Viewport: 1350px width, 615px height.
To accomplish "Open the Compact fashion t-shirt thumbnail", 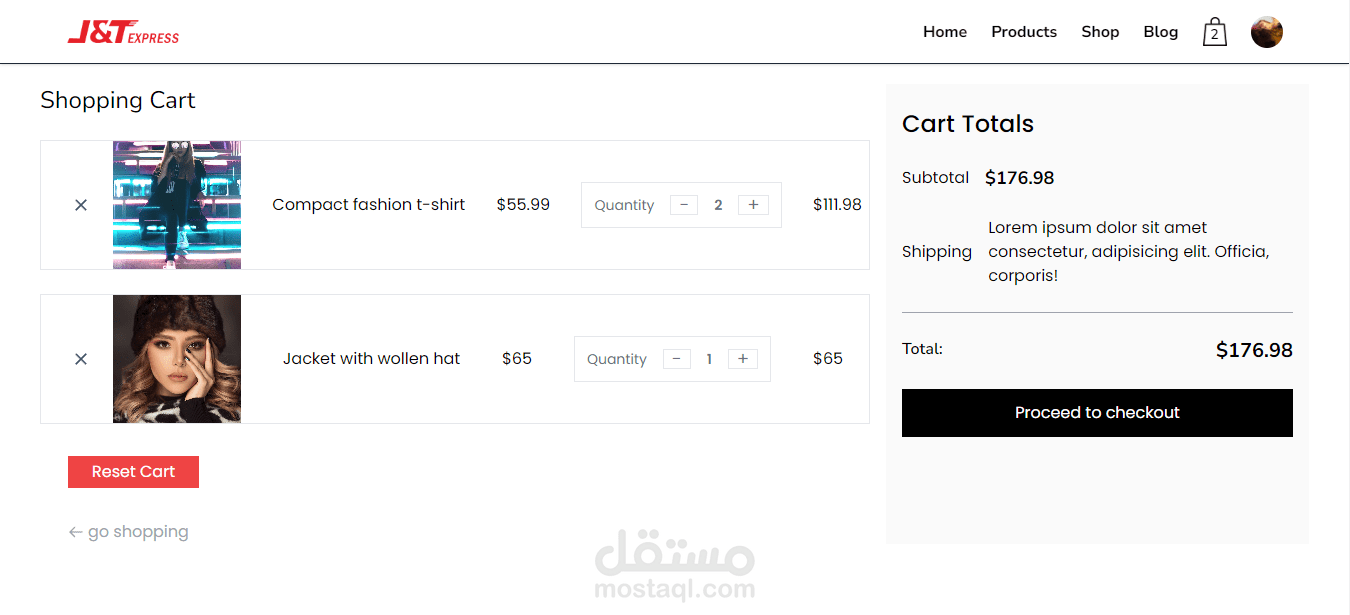I will pos(177,205).
